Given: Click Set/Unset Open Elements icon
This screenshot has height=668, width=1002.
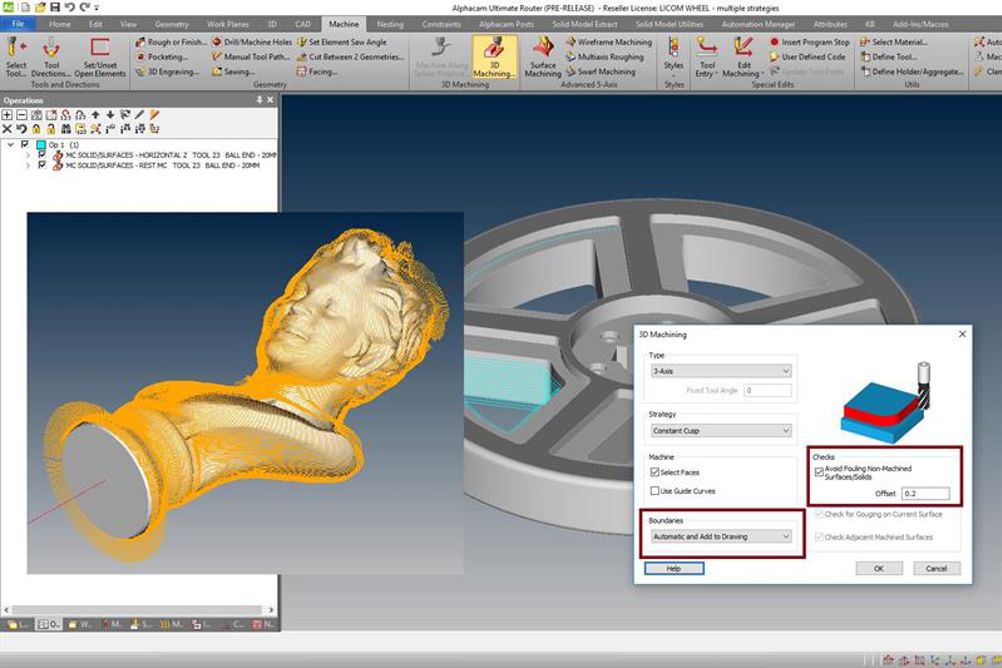Looking at the screenshot, I should pos(100,57).
